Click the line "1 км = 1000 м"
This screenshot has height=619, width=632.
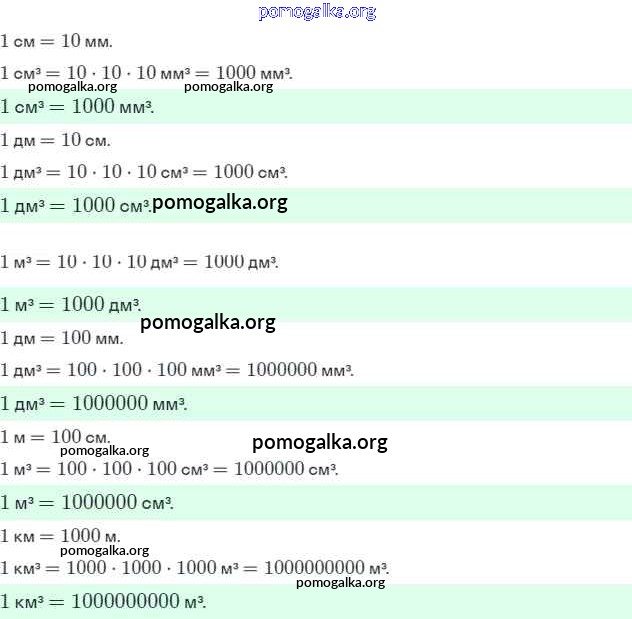click(61, 535)
